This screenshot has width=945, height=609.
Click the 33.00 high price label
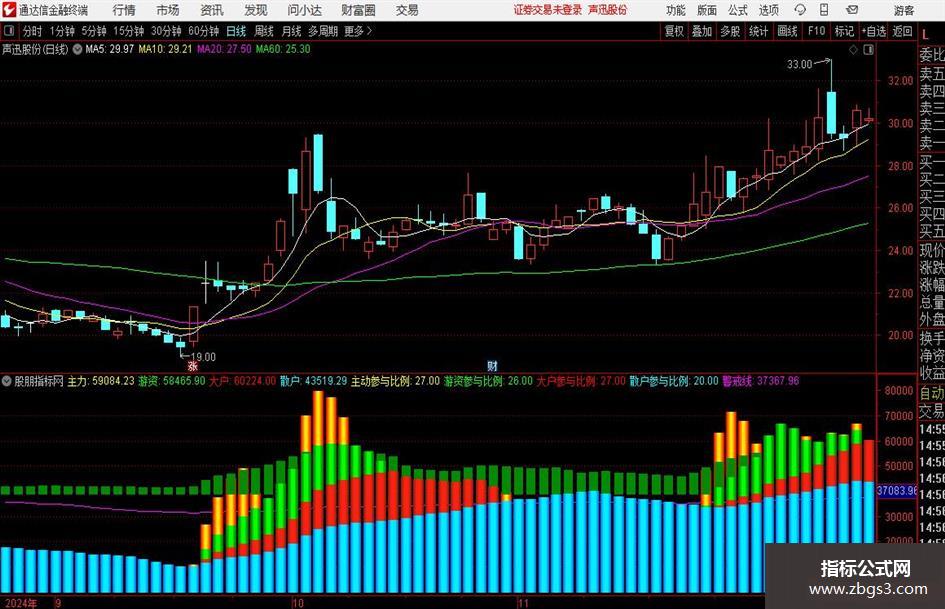[x=799, y=65]
